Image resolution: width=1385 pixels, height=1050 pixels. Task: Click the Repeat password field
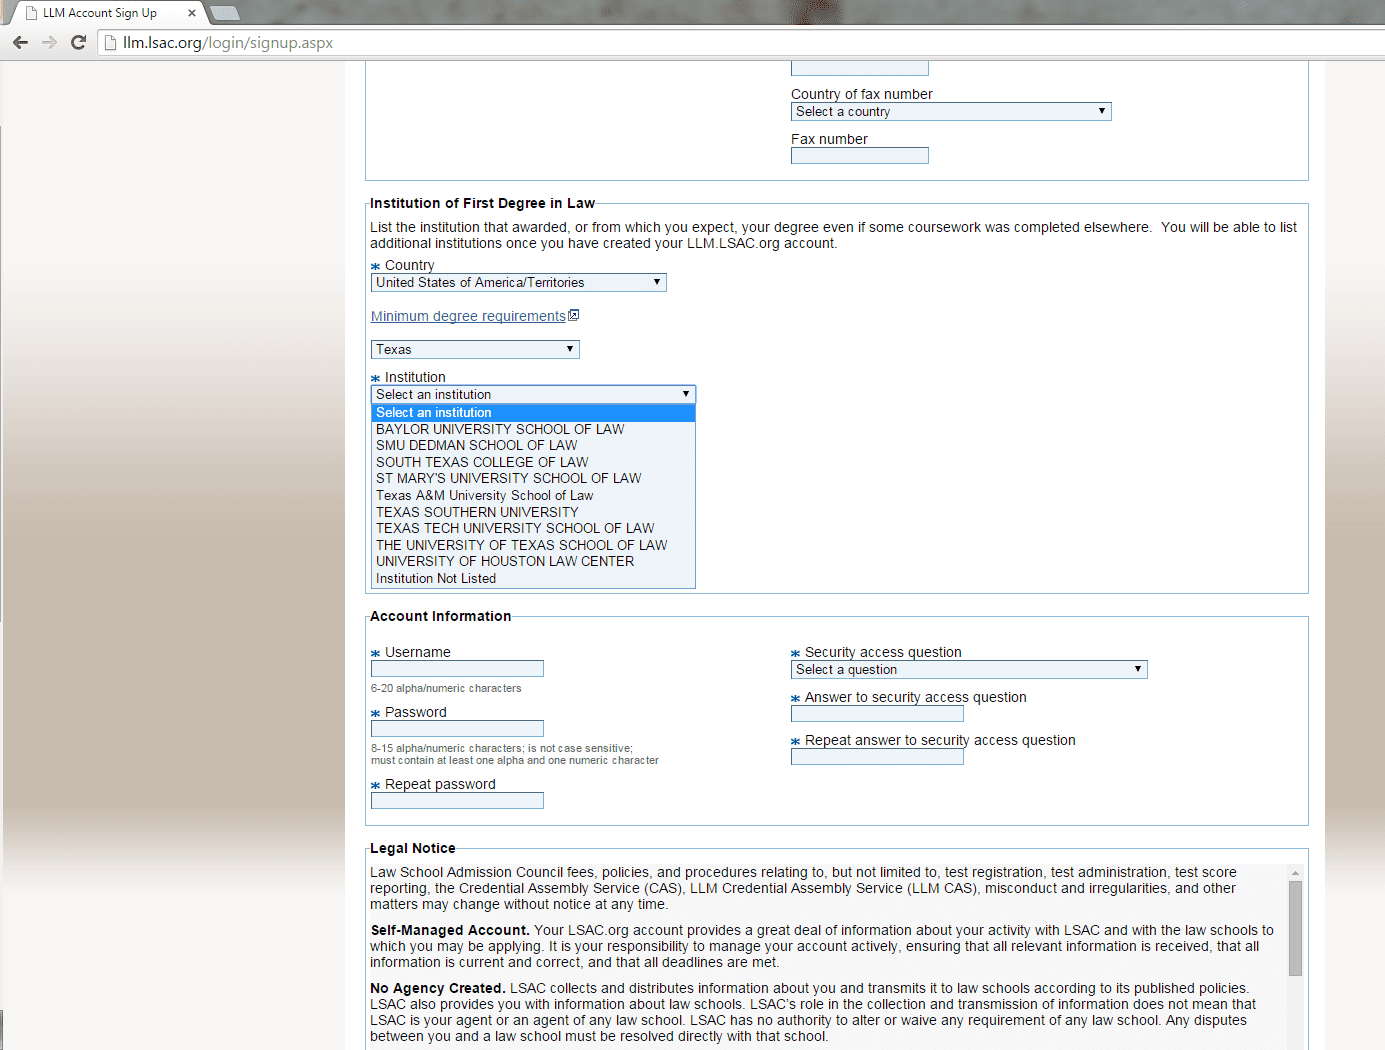(x=457, y=801)
